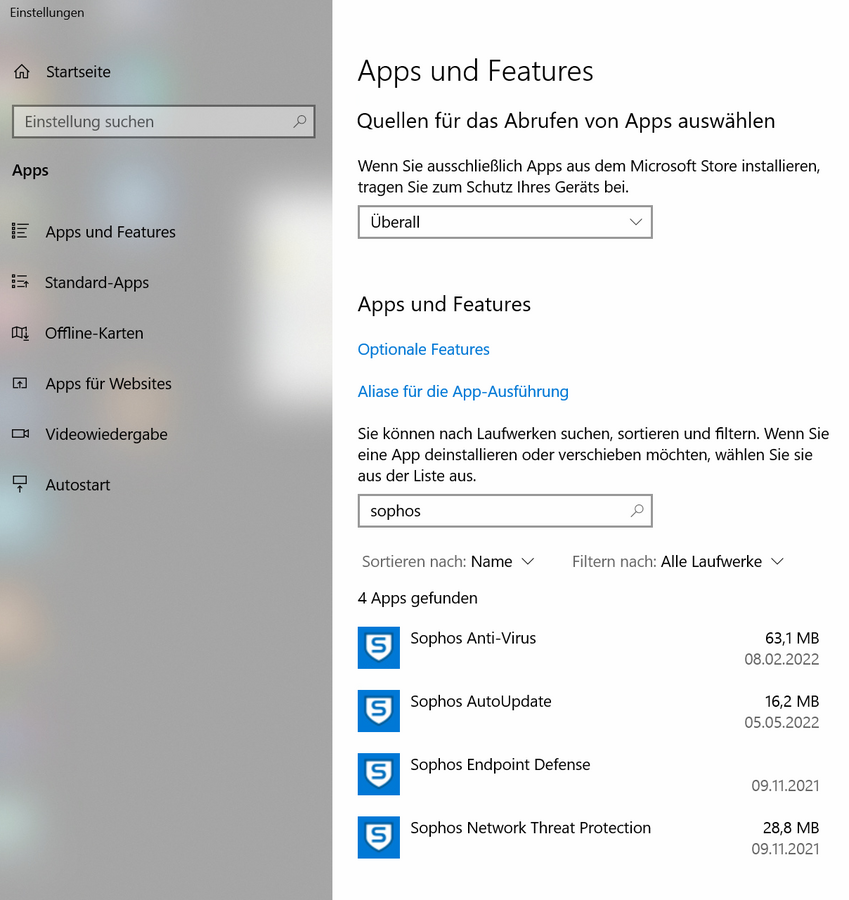849x900 pixels.
Task: Click the 4 Apps gefunden text
Action: coord(417,598)
